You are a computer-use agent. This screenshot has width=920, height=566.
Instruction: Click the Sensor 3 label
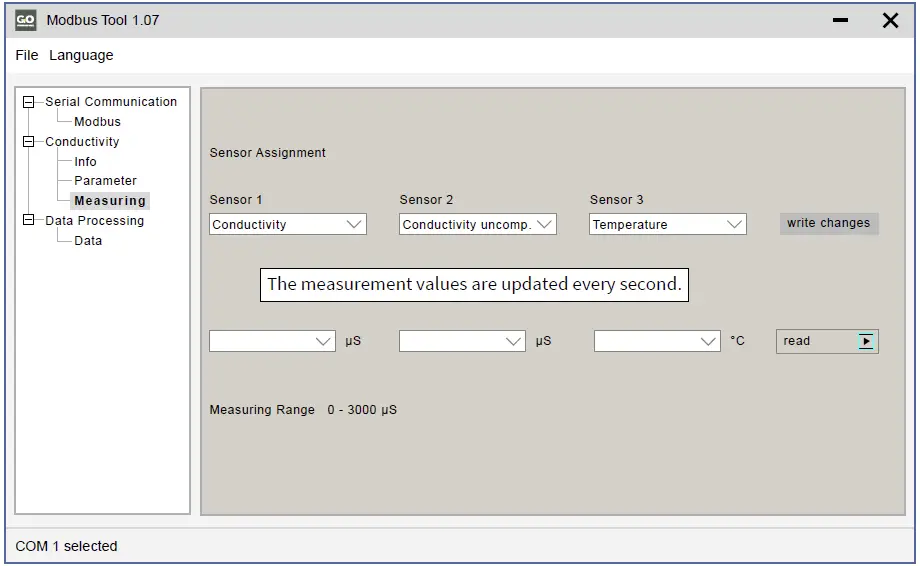click(617, 199)
